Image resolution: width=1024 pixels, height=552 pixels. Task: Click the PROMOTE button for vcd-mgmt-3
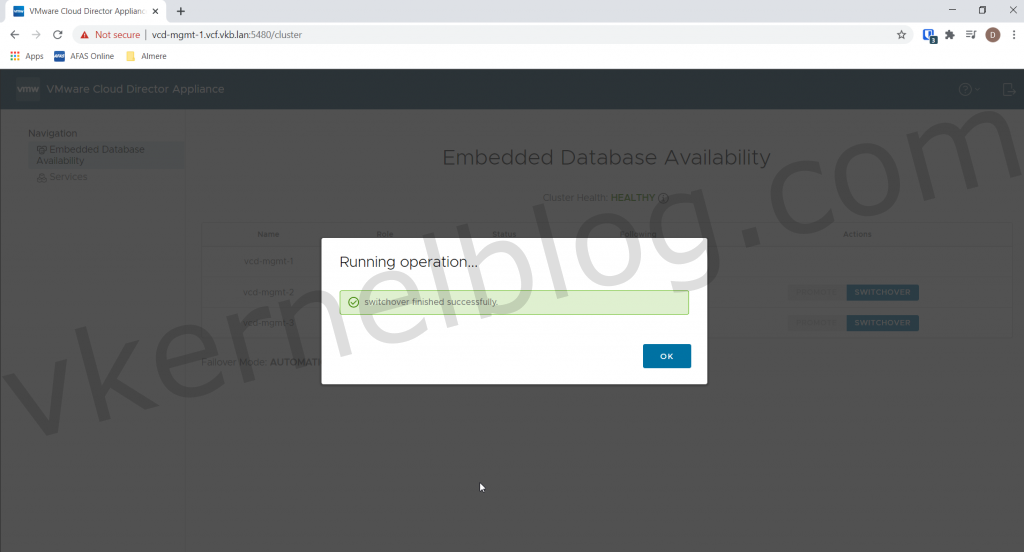pyautogui.click(x=816, y=323)
